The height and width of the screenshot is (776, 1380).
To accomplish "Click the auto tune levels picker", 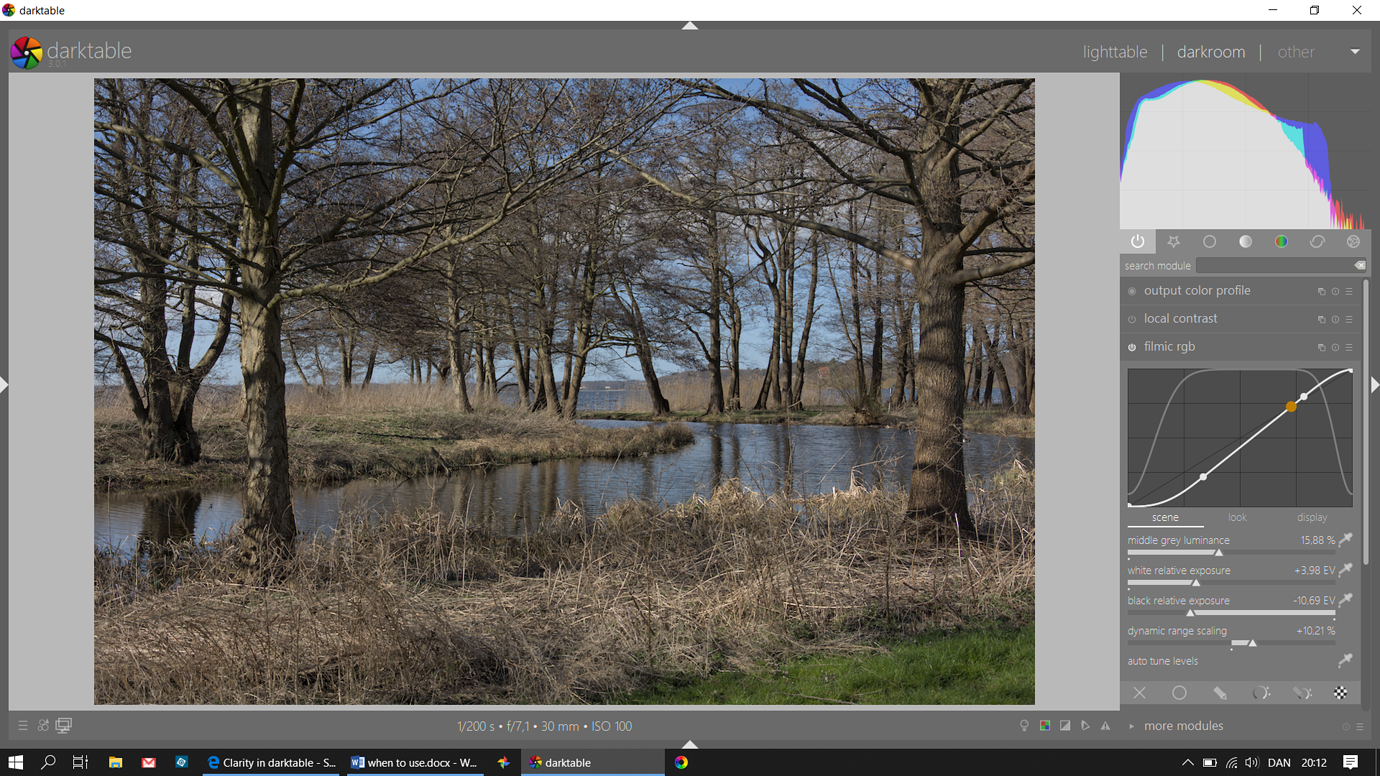I will pyautogui.click(x=1345, y=661).
